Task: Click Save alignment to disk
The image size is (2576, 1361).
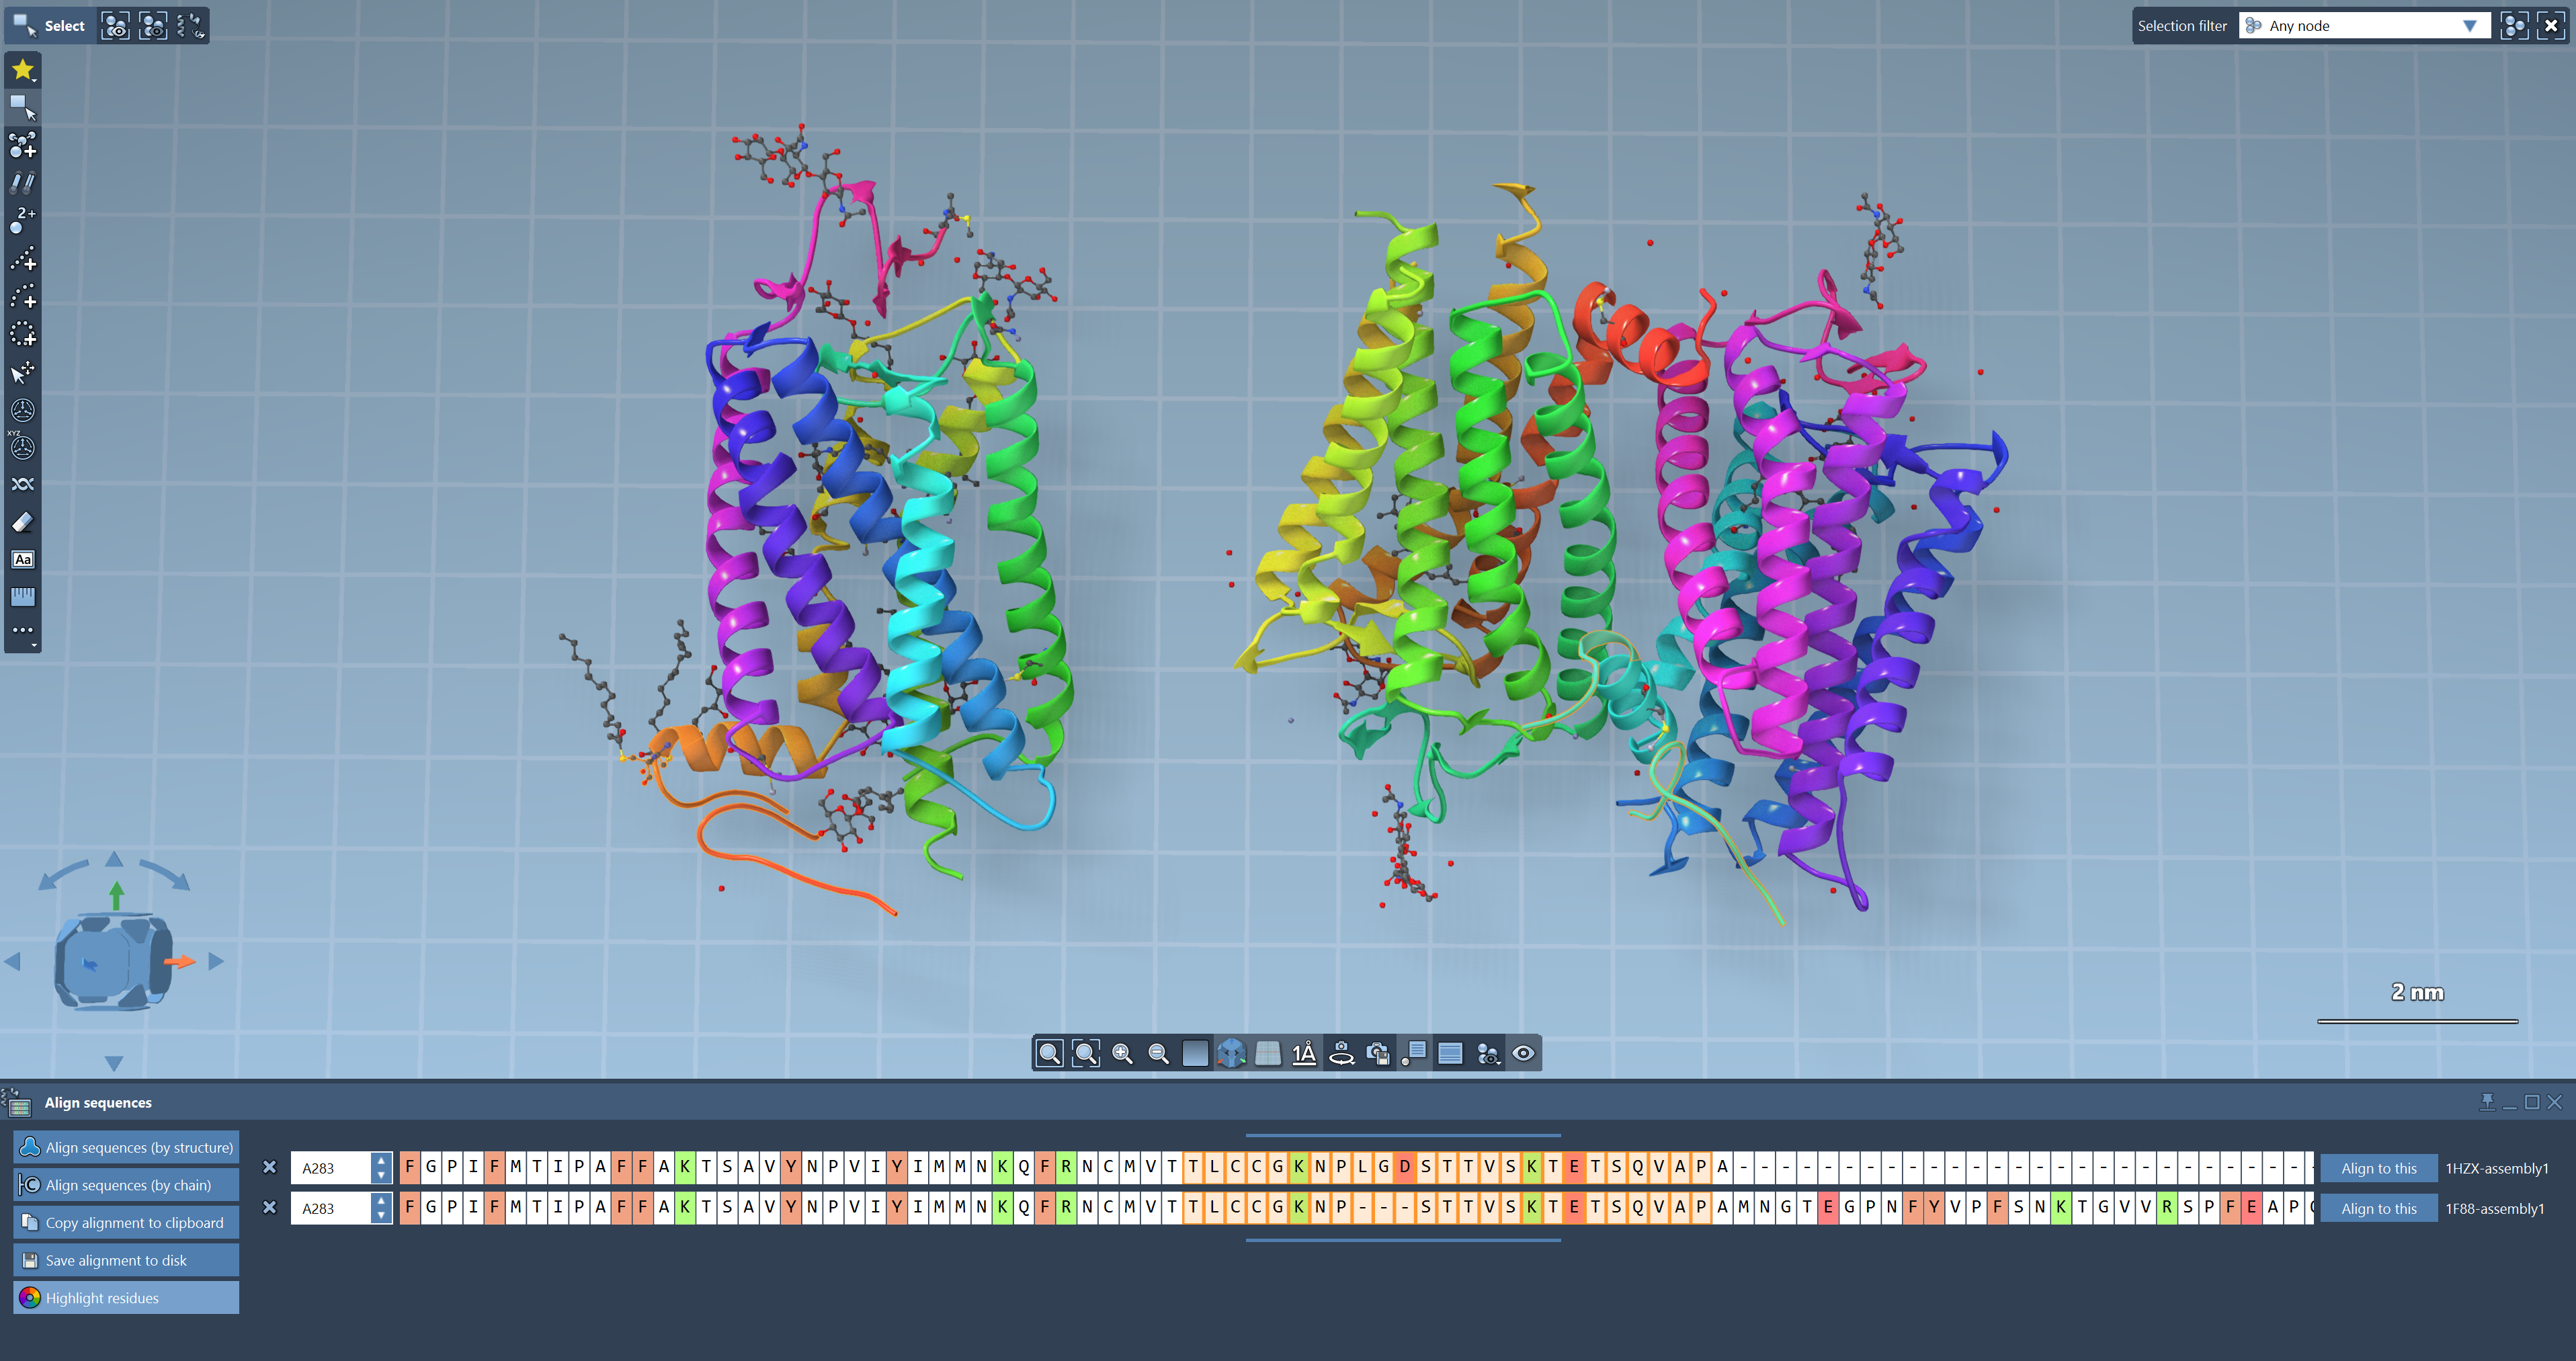Action: (126, 1260)
